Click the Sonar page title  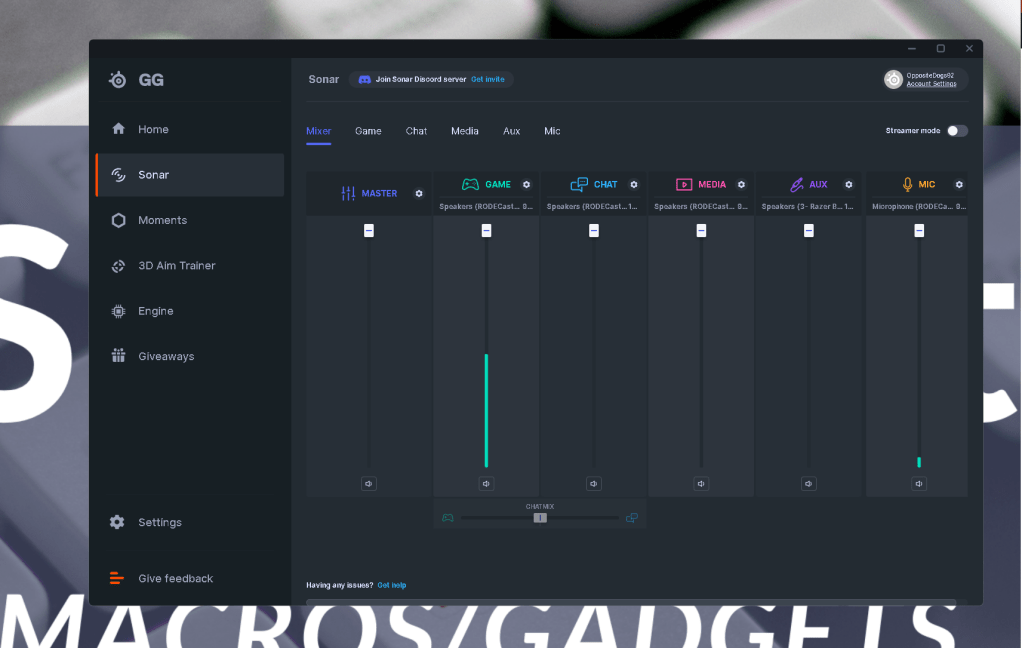[324, 80]
